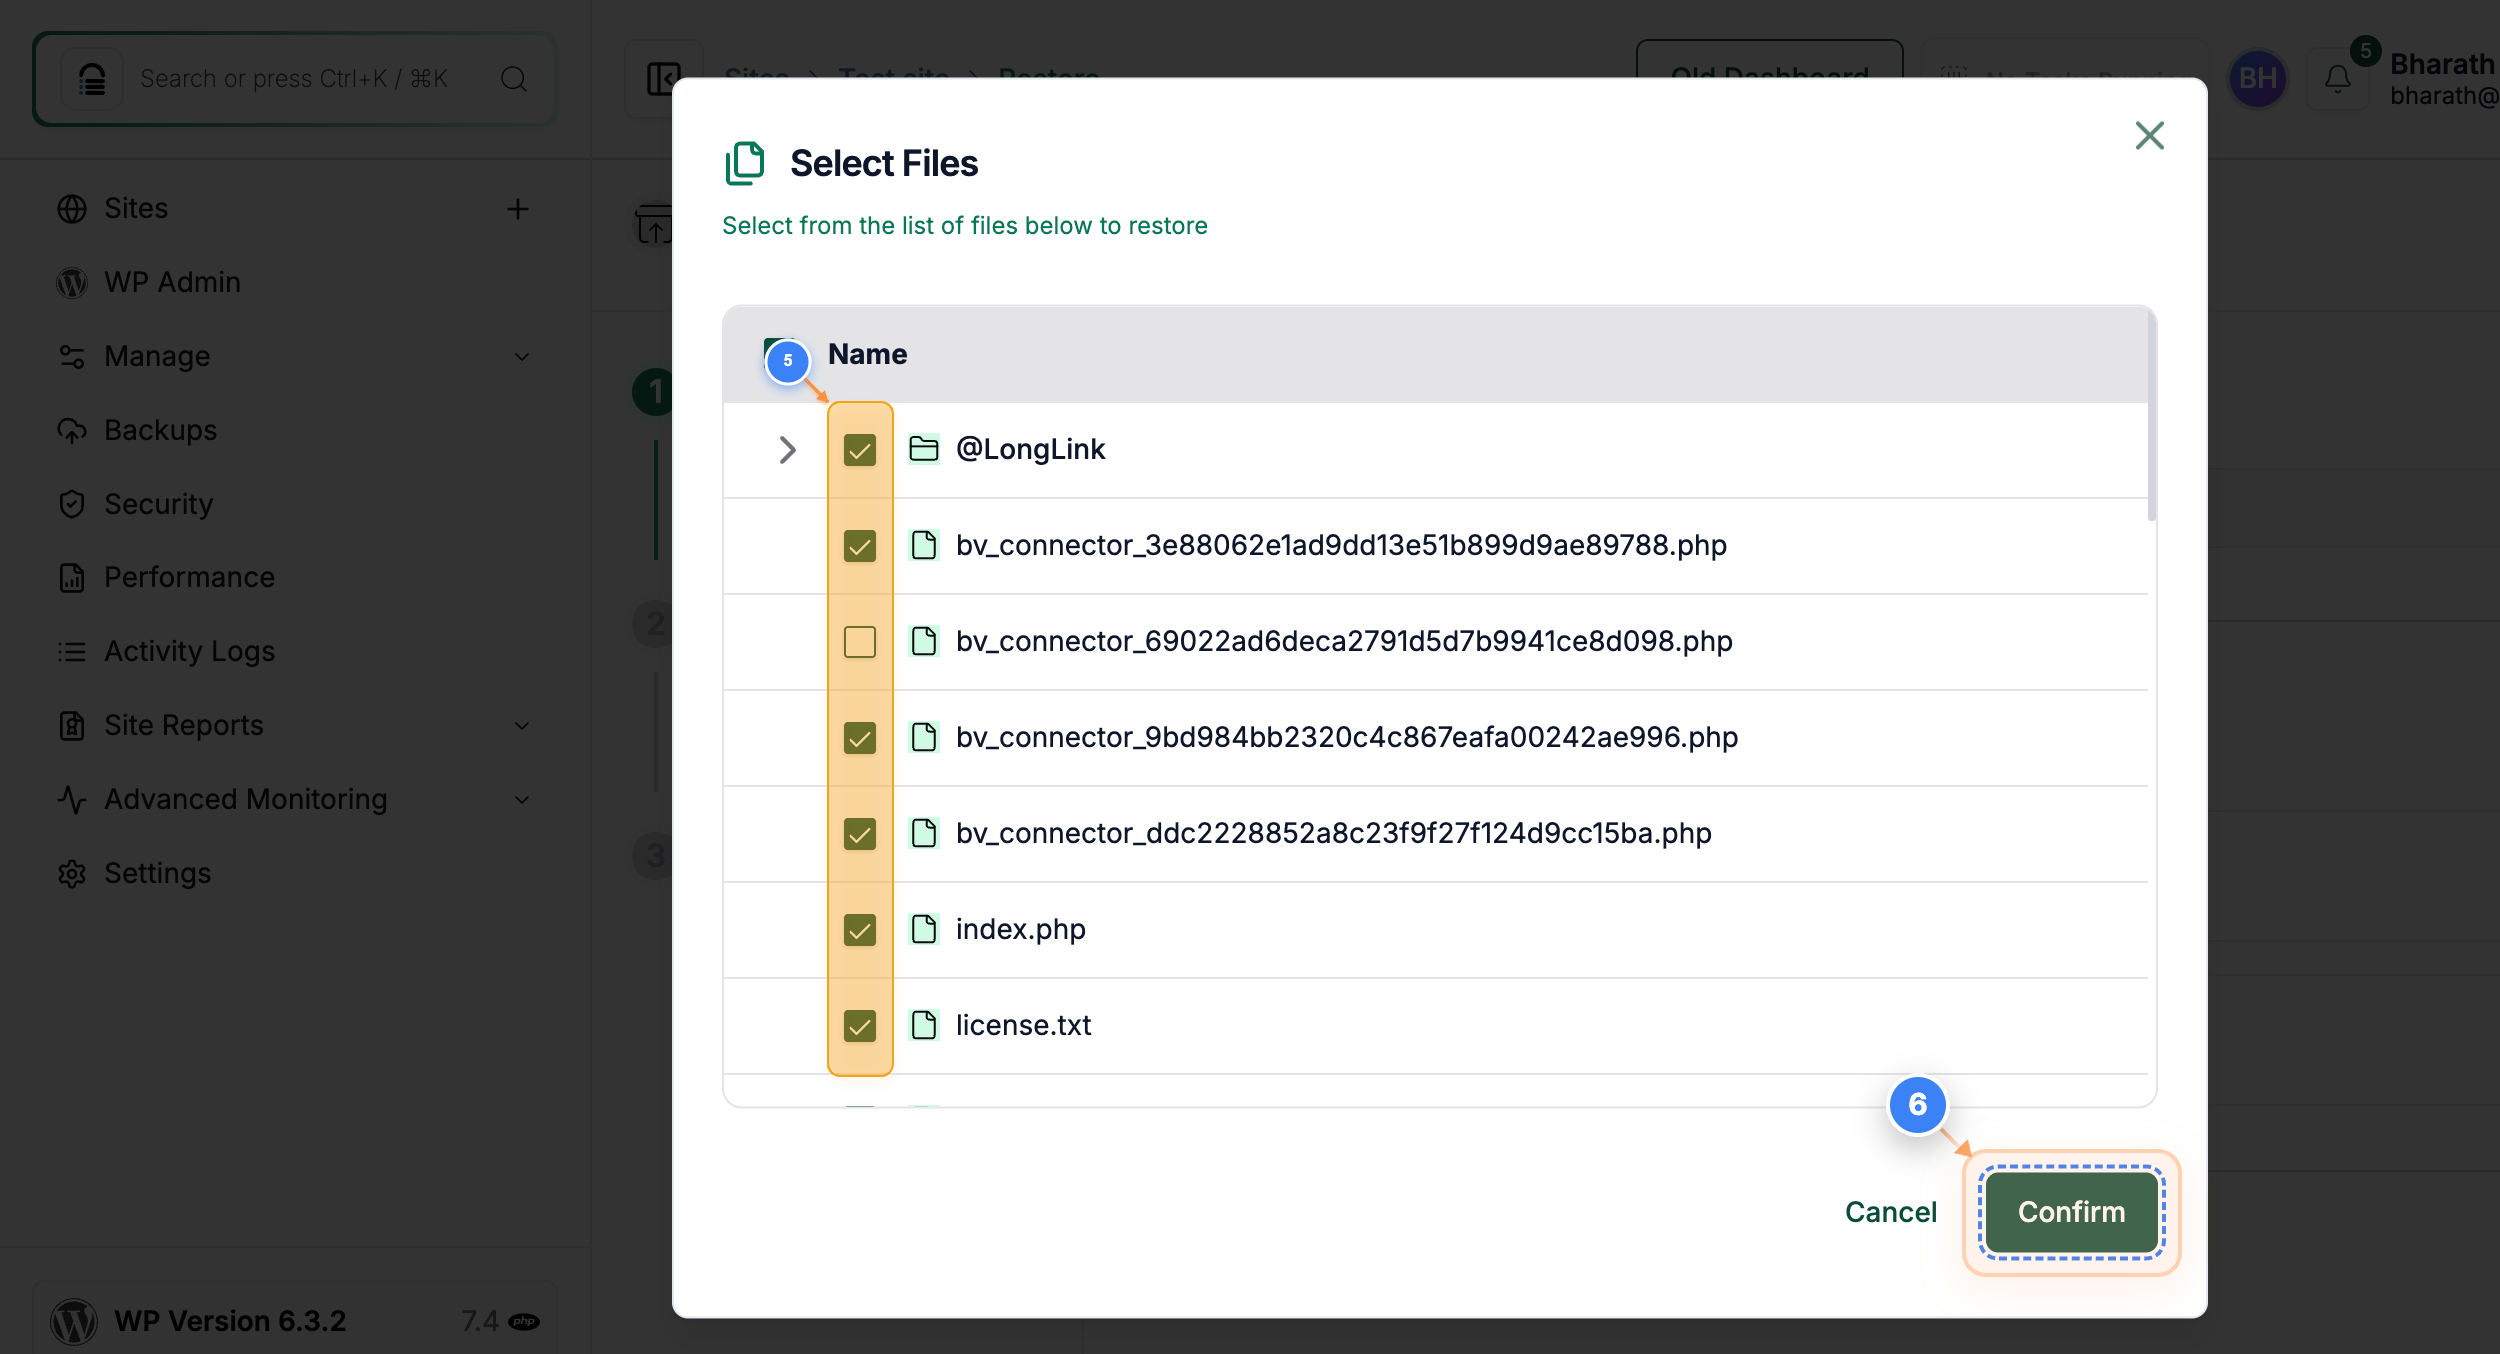Image resolution: width=2500 pixels, height=1354 pixels.
Task: Open Performance from the sidebar
Action: (x=188, y=577)
